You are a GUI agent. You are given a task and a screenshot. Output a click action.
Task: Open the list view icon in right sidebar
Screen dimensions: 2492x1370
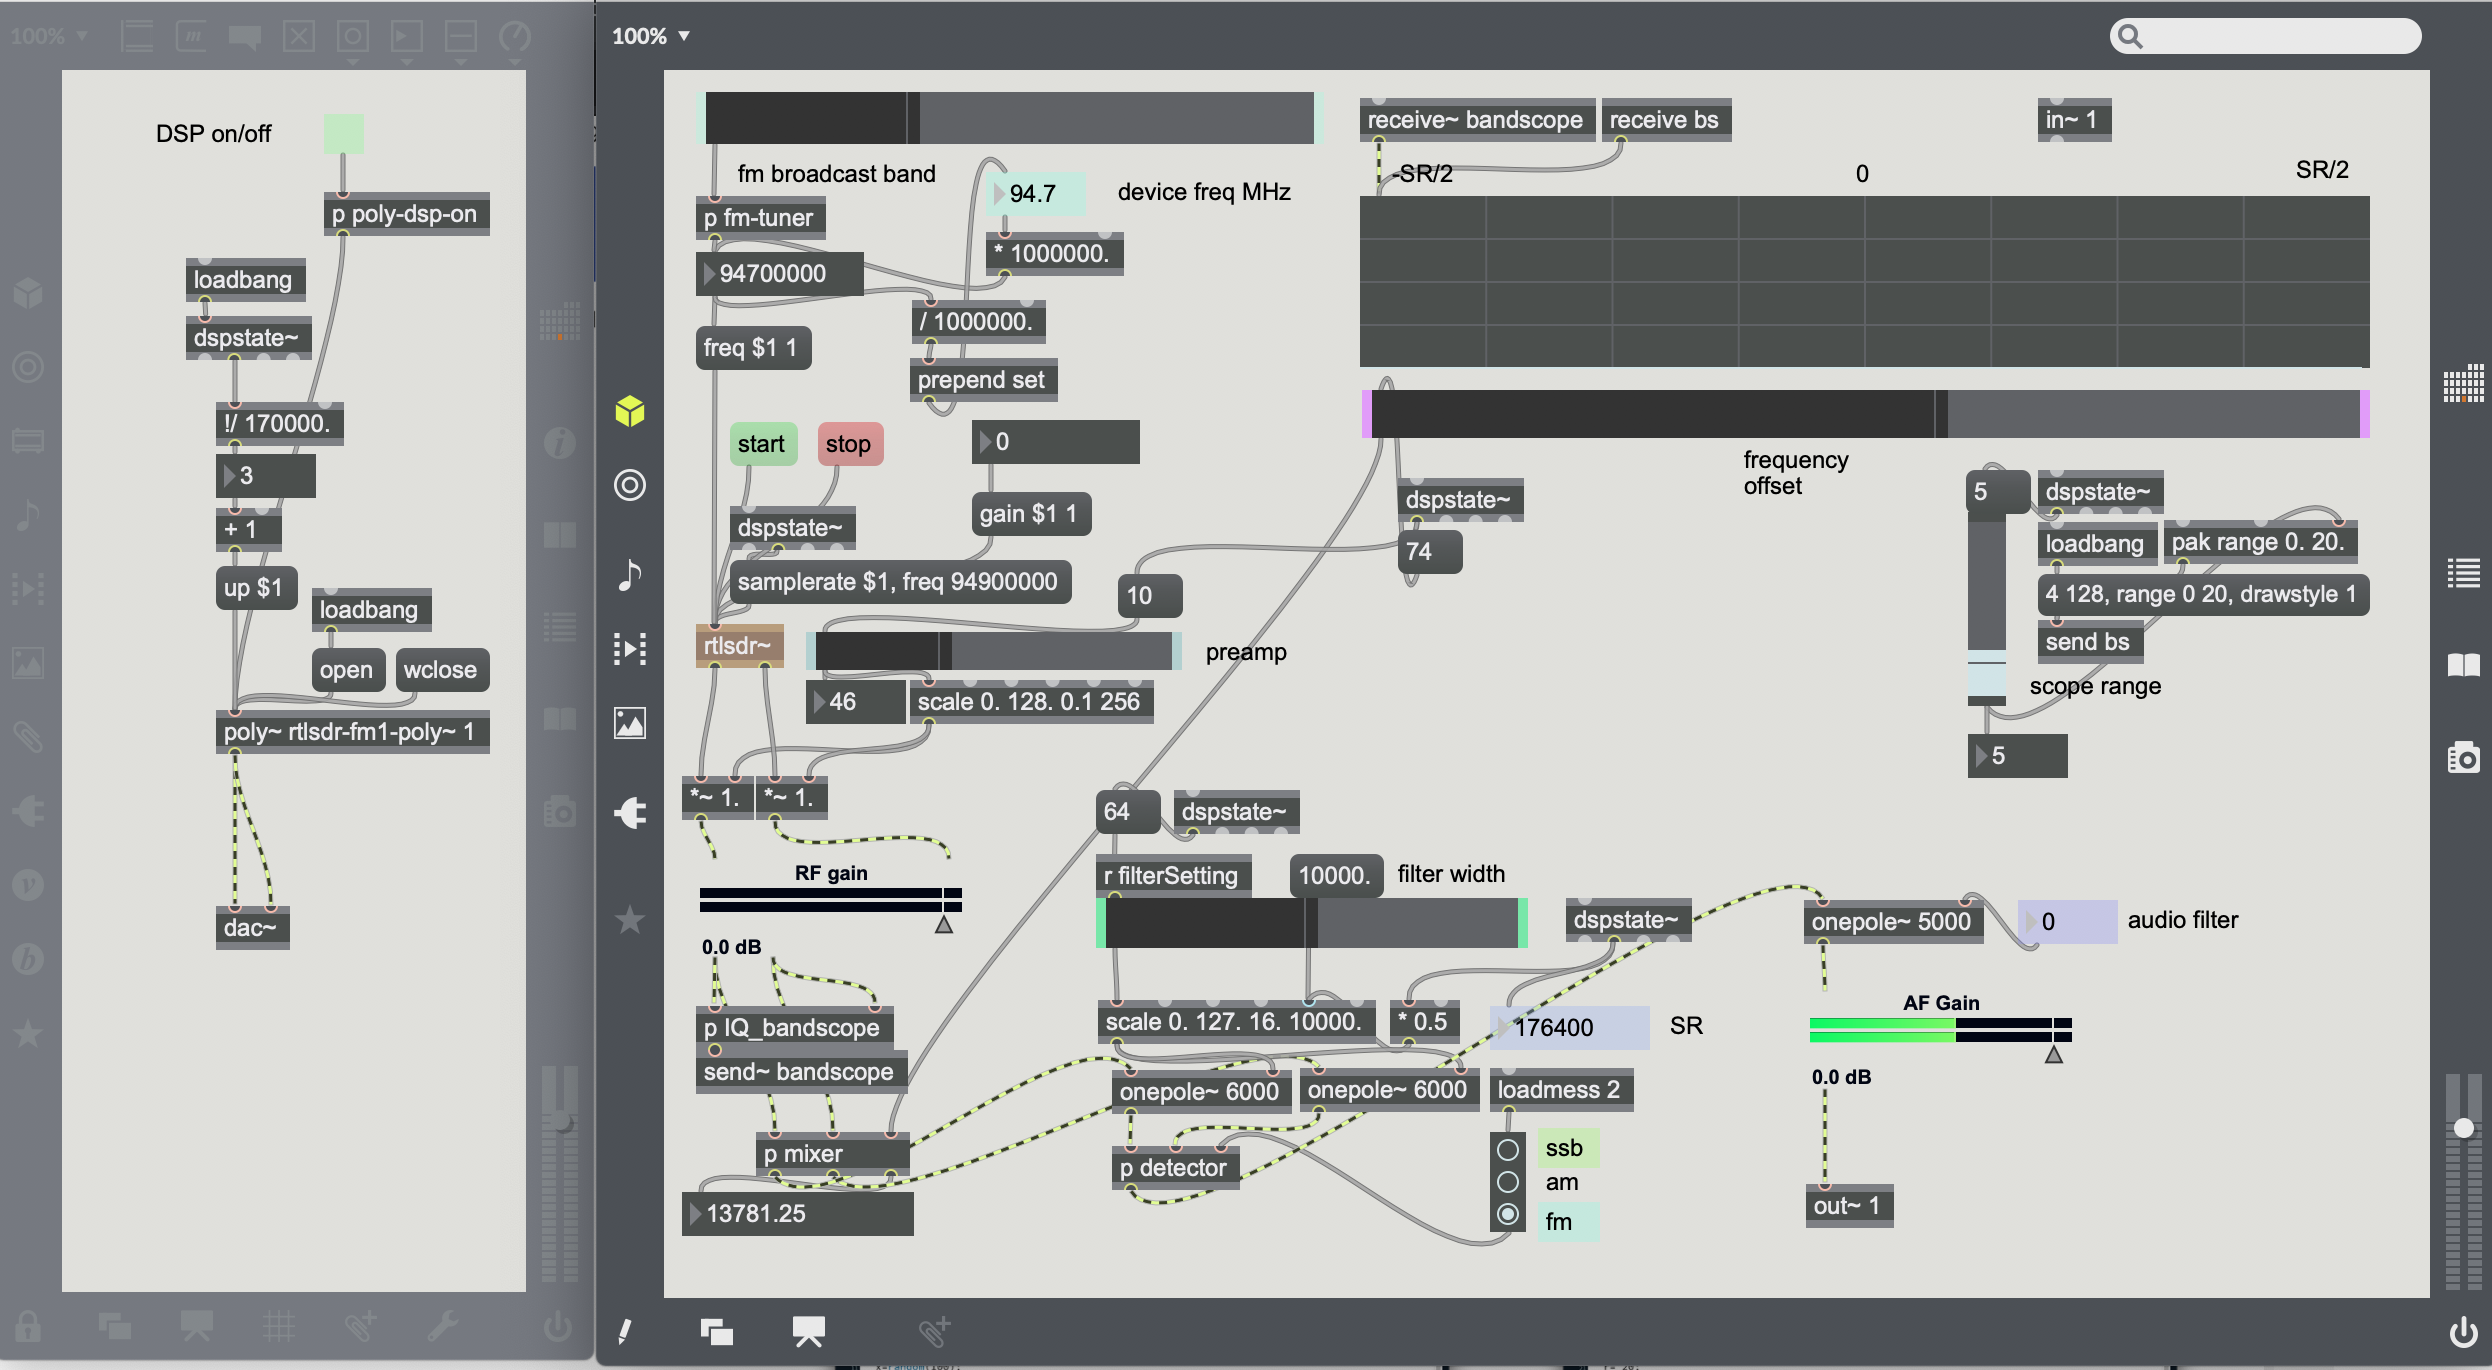click(x=2463, y=573)
